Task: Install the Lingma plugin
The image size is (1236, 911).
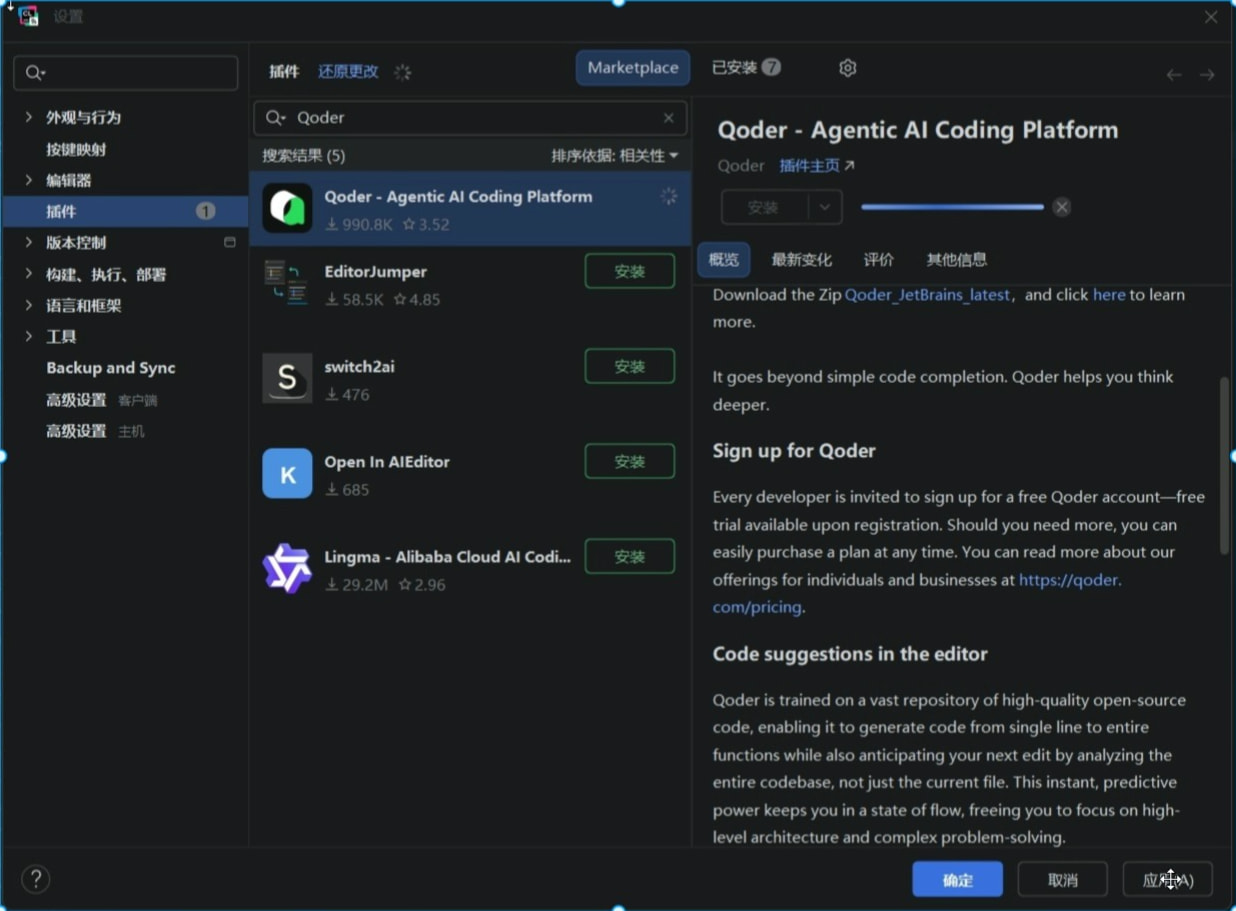Action: pyautogui.click(x=630, y=556)
